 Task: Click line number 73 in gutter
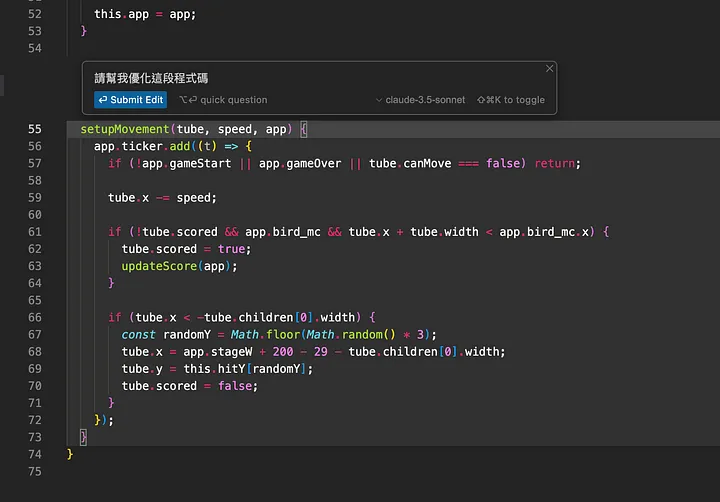[x=35, y=437]
